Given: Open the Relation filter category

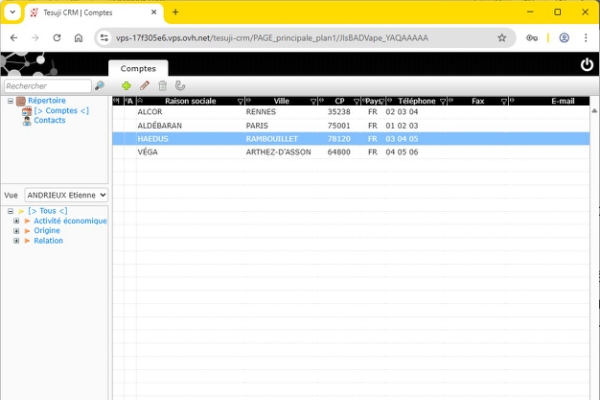Looking at the screenshot, I should point(48,241).
